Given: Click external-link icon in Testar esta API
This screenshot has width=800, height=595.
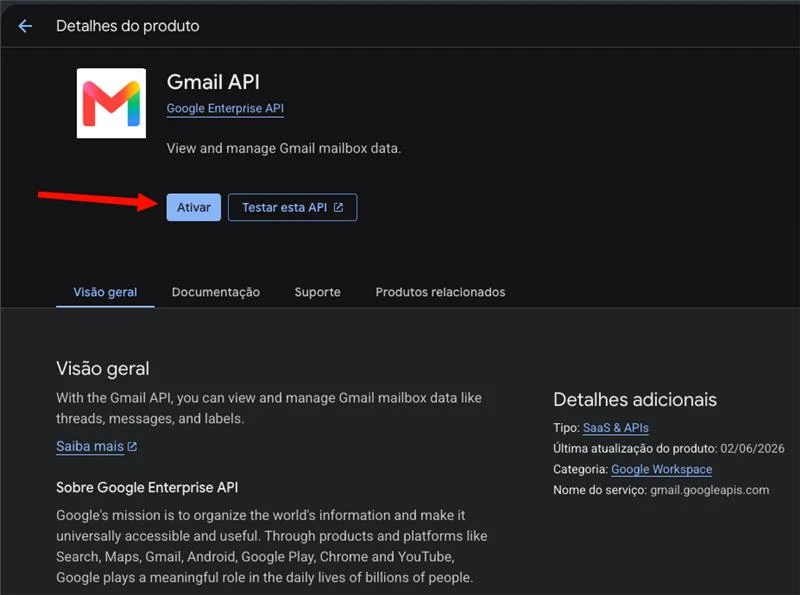Looking at the screenshot, I should pyautogui.click(x=338, y=207).
